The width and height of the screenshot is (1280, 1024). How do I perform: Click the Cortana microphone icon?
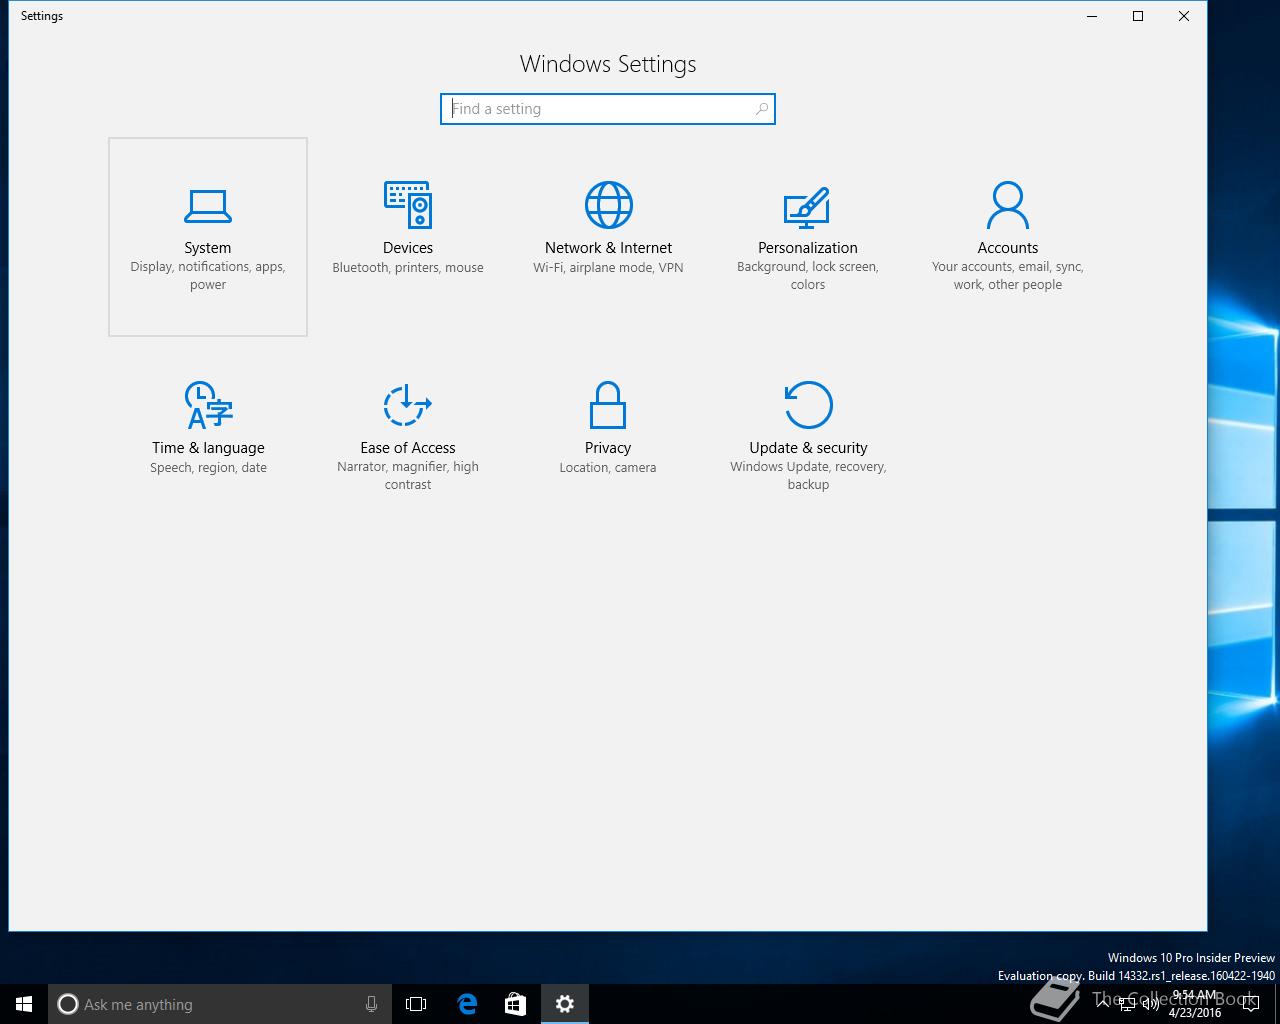[371, 1004]
